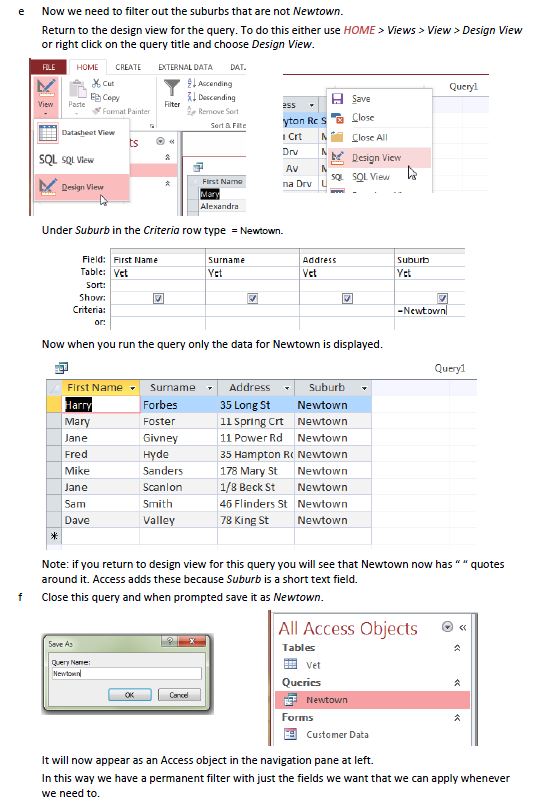Open the Address column dropdown arrow
The width and height of the screenshot is (535, 806).
[x=287, y=388]
